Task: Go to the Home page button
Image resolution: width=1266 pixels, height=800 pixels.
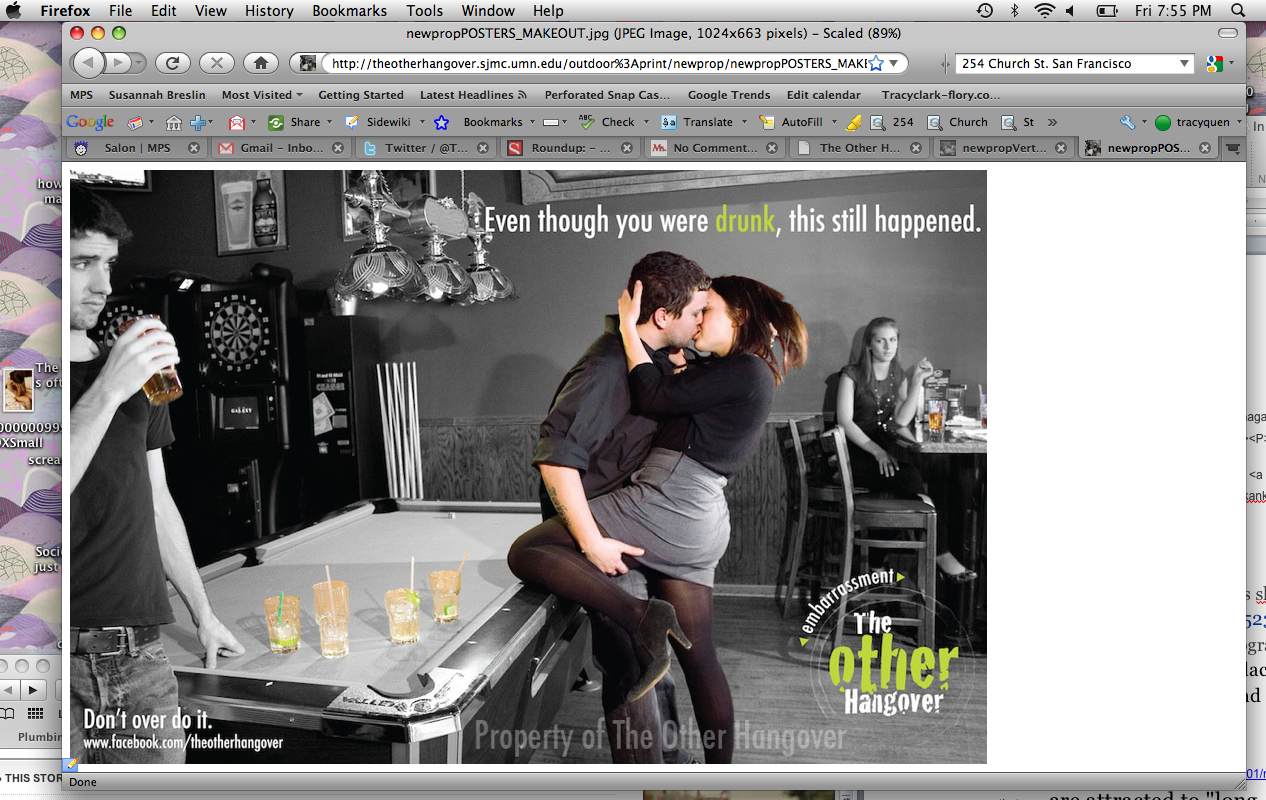Action: (x=260, y=63)
